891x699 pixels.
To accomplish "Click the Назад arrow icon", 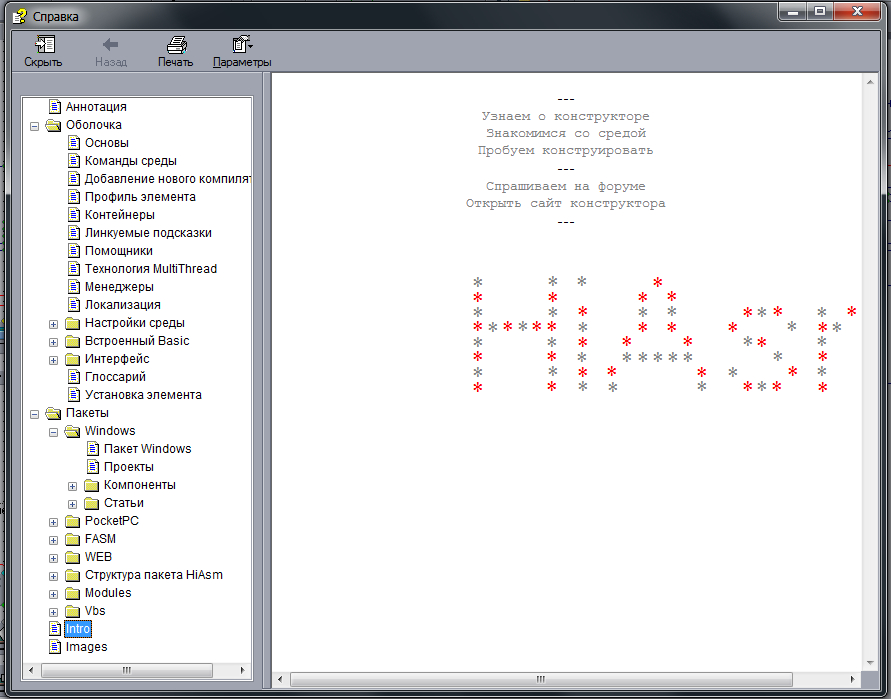I will [x=110, y=44].
